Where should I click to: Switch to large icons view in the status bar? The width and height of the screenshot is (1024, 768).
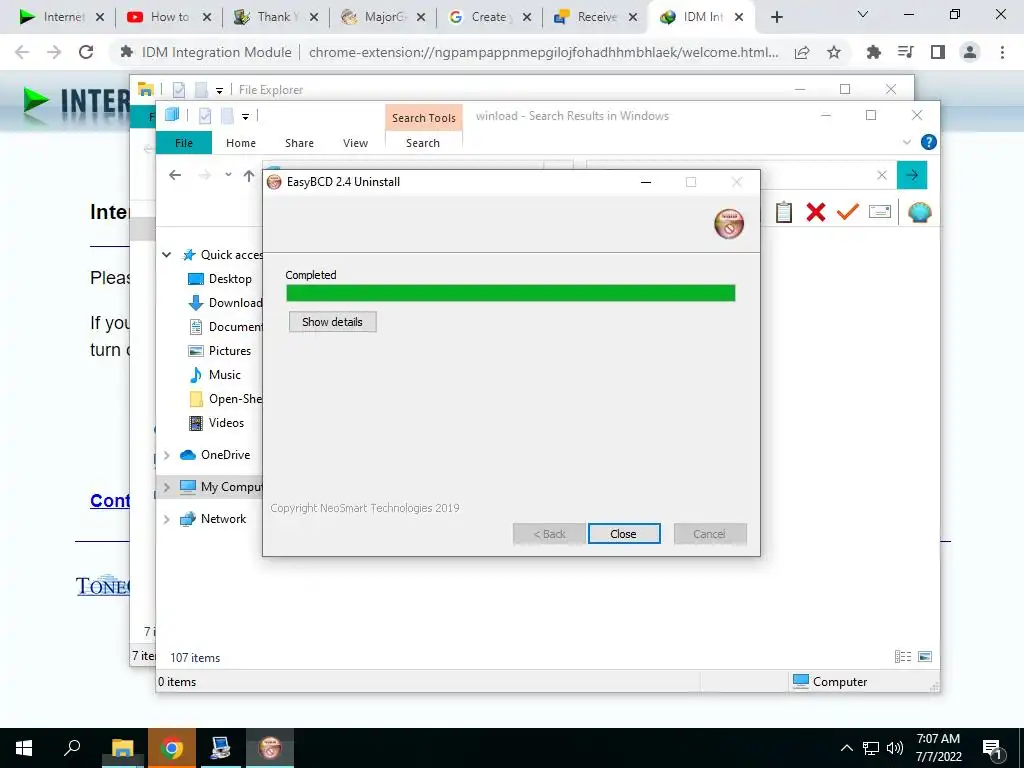(x=925, y=657)
